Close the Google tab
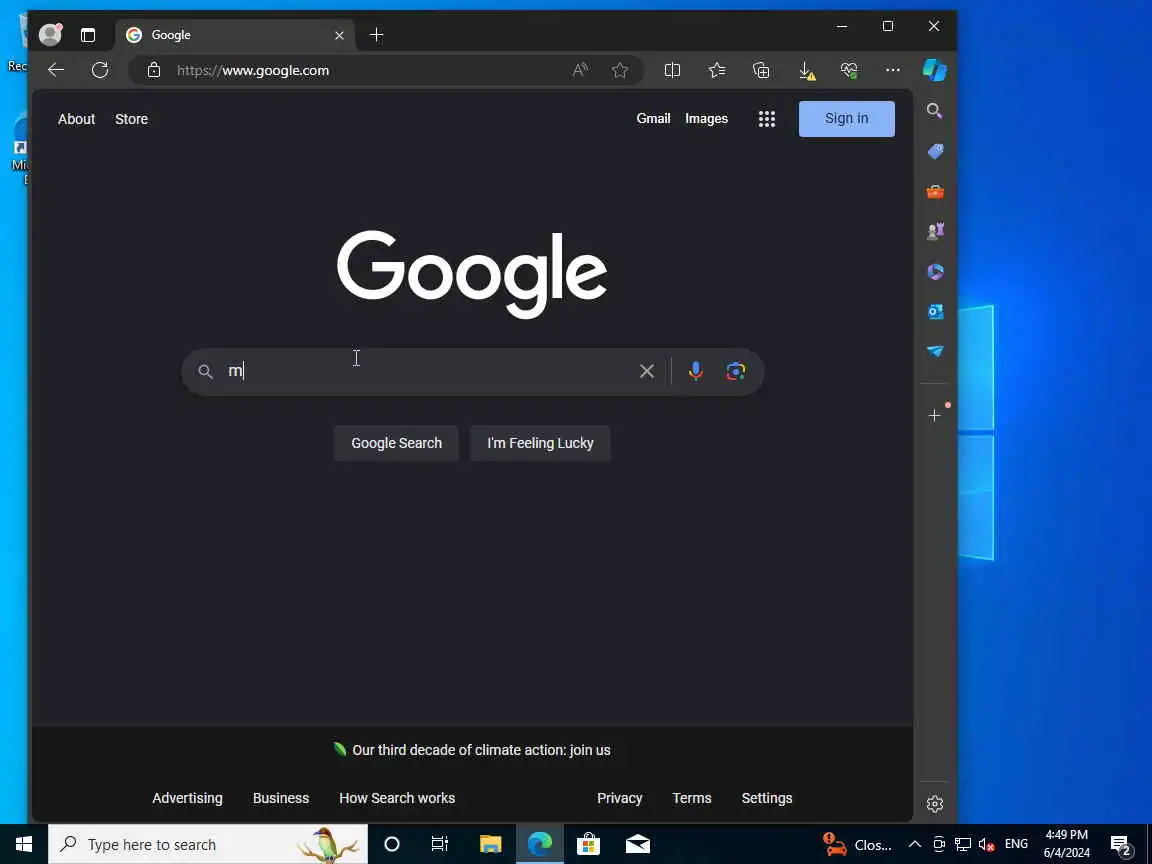Image resolution: width=1152 pixels, height=864 pixels. click(x=339, y=35)
